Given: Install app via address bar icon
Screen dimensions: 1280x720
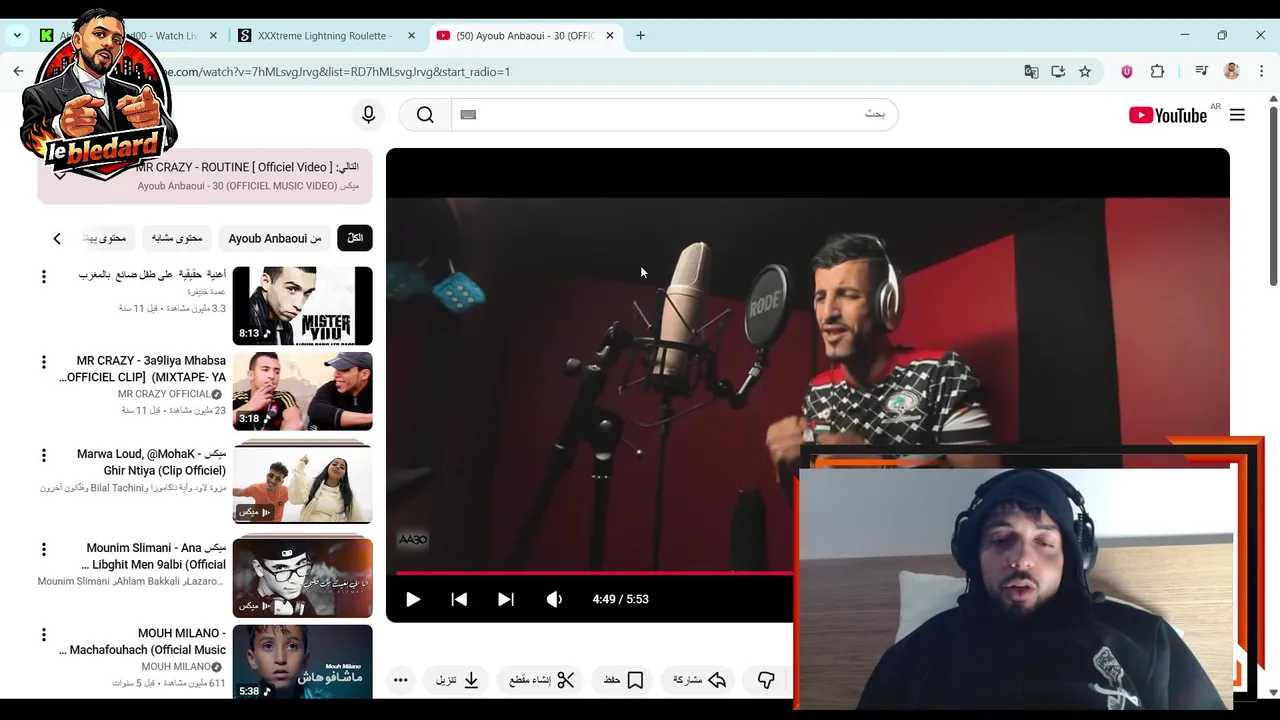Looking at the screenshot, I should (x=1058, y=72).
